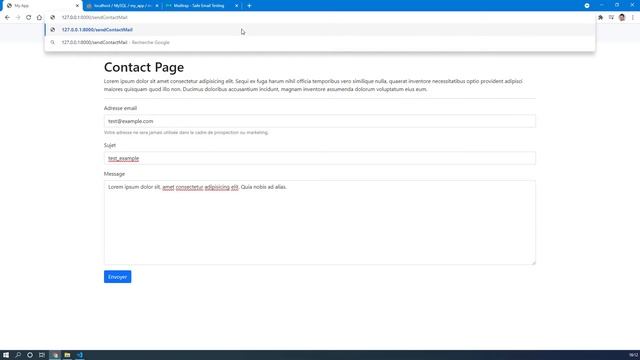Viewport: 640px width, 360px height.
Task: Open the browser home page
Action: (x=39, y=18)
